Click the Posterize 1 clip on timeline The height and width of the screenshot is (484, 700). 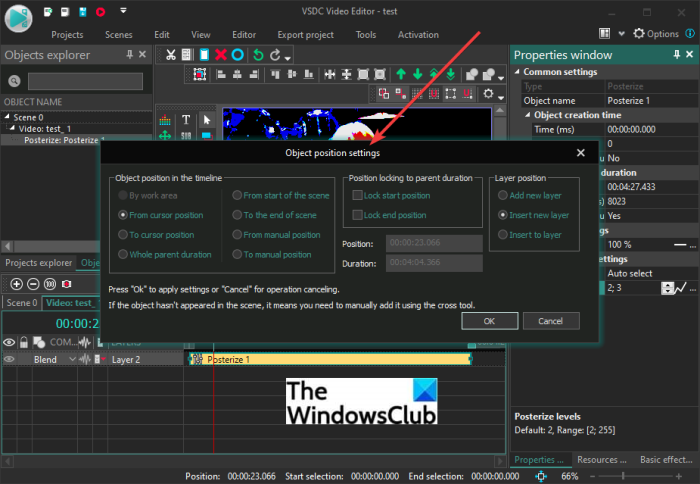[330, 359]
